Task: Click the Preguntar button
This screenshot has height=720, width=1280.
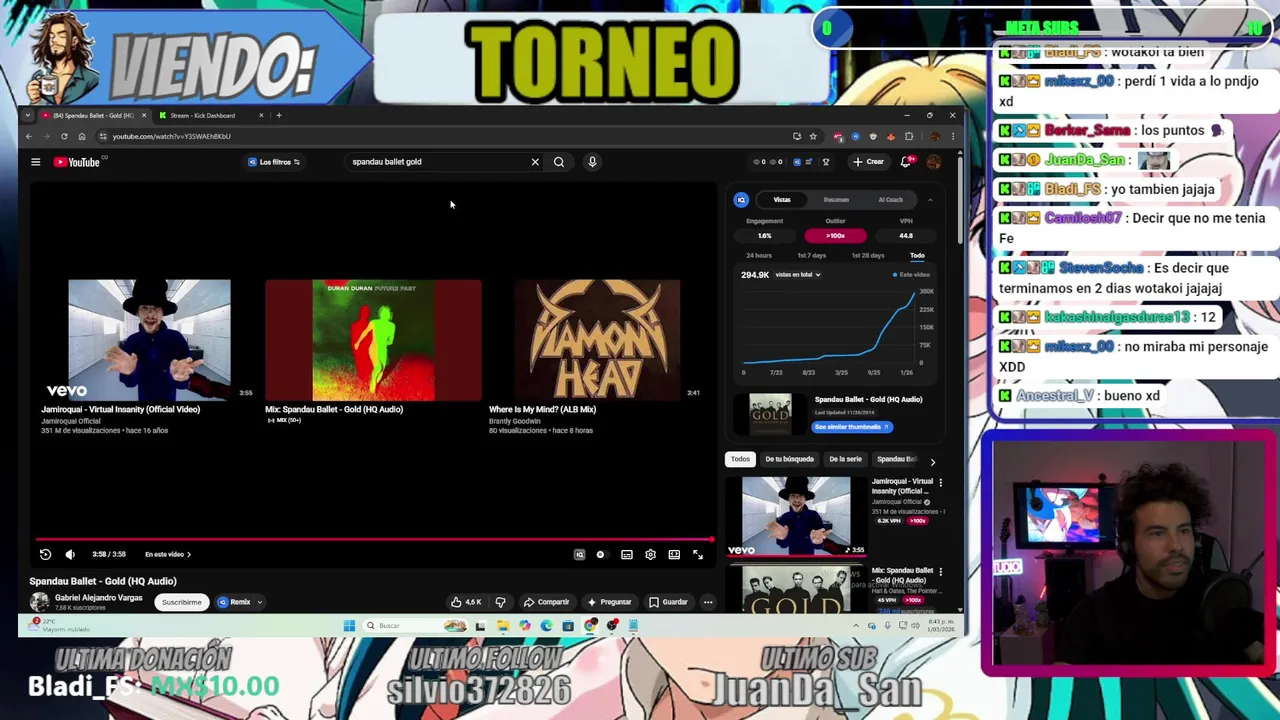Action: point(610,602)
